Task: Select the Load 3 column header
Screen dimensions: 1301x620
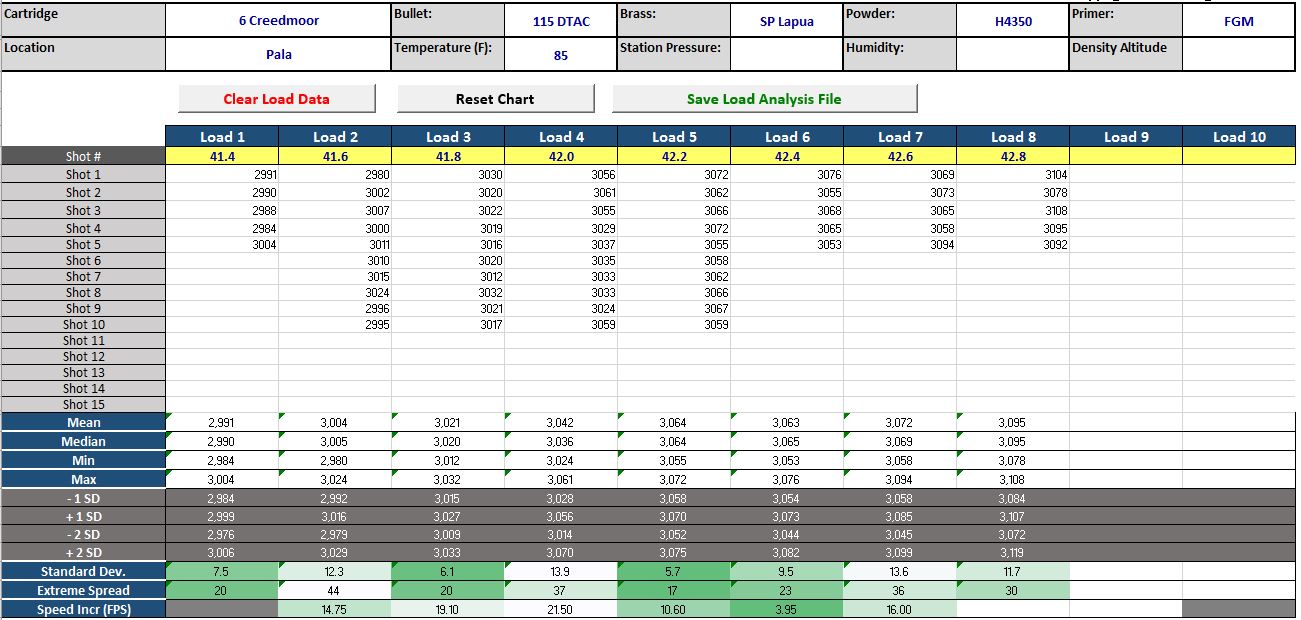Action: (x=448, y=137)
